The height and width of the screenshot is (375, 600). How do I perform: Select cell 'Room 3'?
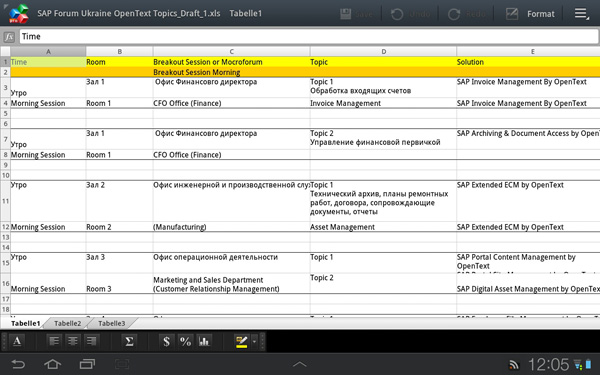click(x=119, y=284)
